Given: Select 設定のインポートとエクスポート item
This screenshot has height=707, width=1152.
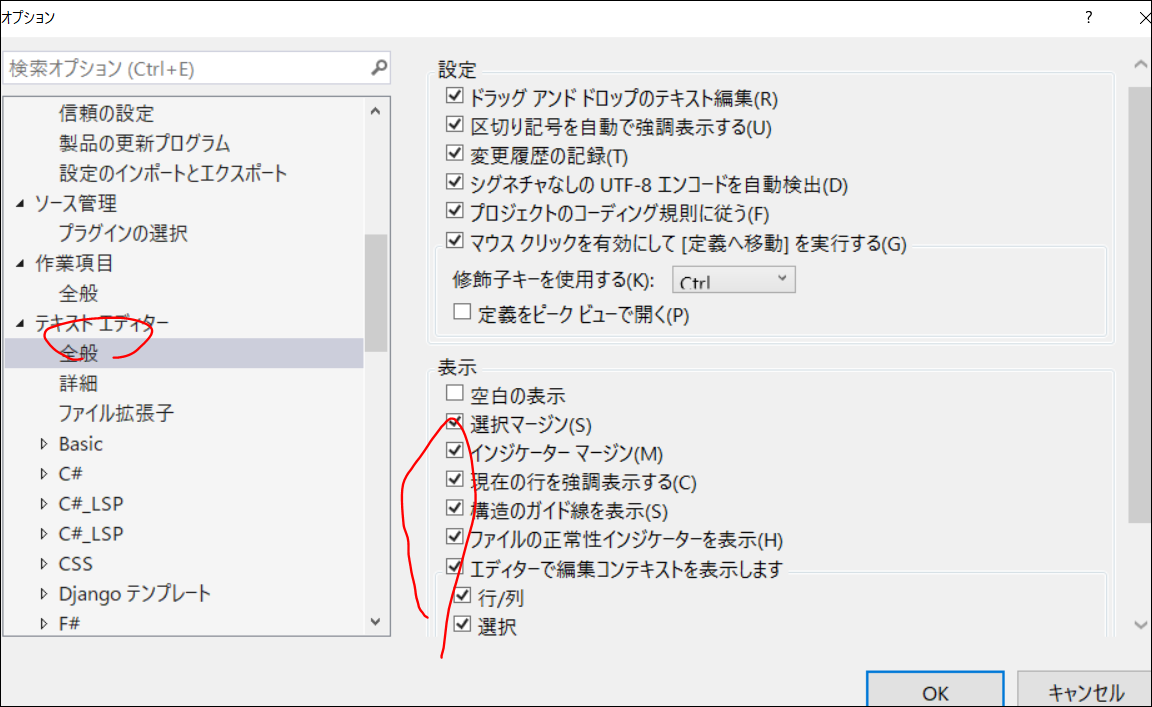Looking at the screenshot, I should 173,173.
